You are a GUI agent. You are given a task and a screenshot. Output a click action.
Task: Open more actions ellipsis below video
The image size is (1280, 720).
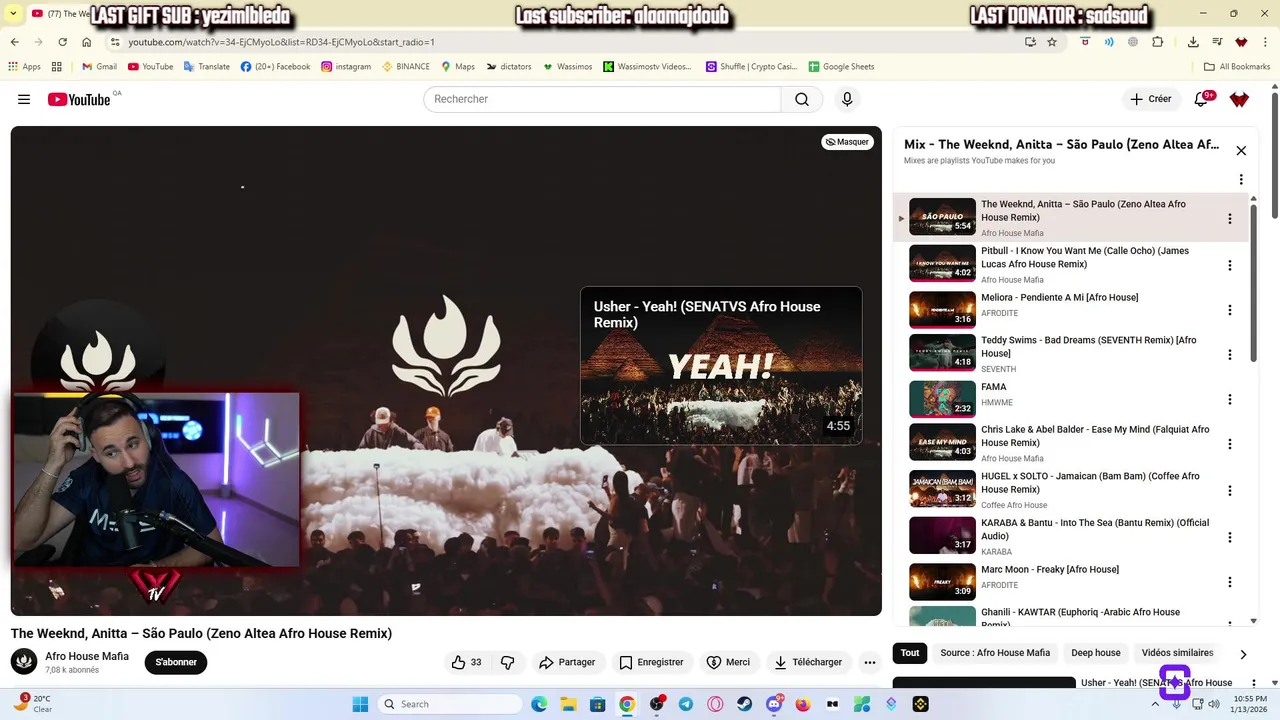[870, 662]
